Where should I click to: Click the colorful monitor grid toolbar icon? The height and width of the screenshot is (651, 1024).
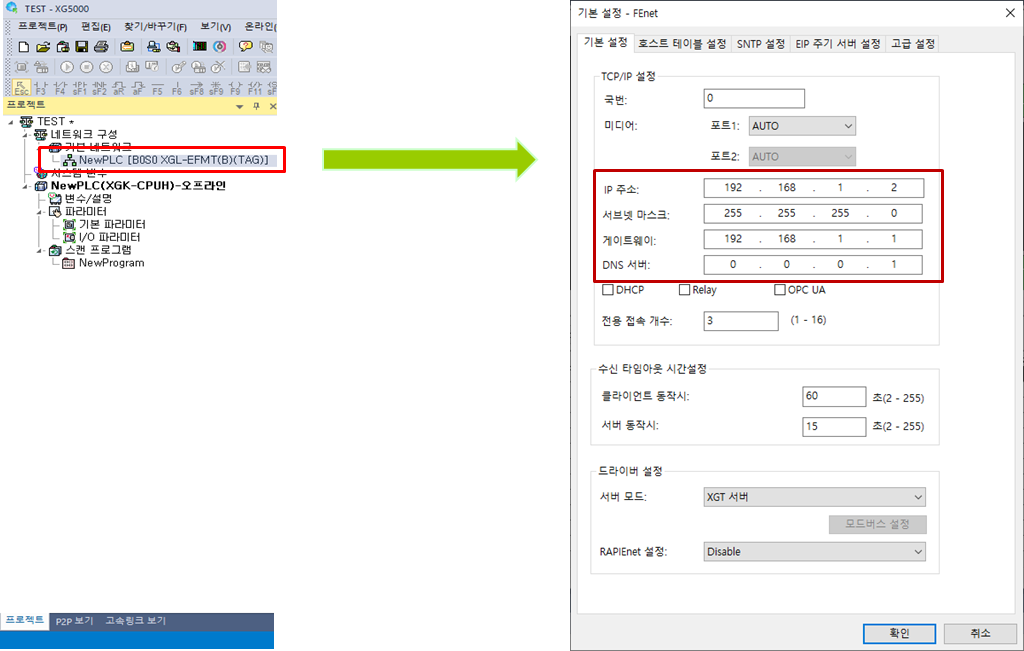[200, 46]
